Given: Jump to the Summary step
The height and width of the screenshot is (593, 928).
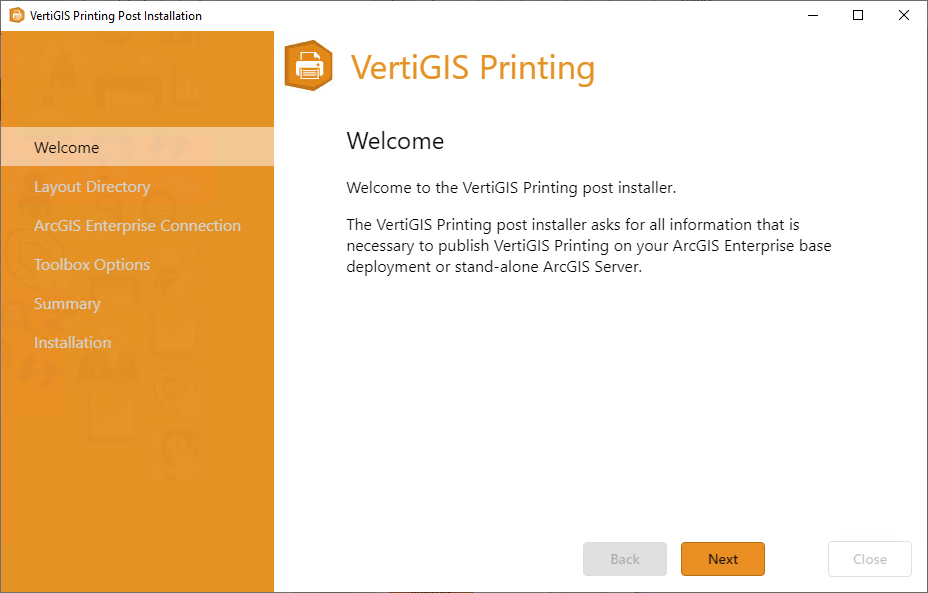Looking at the screenshot, I should 67,303.
